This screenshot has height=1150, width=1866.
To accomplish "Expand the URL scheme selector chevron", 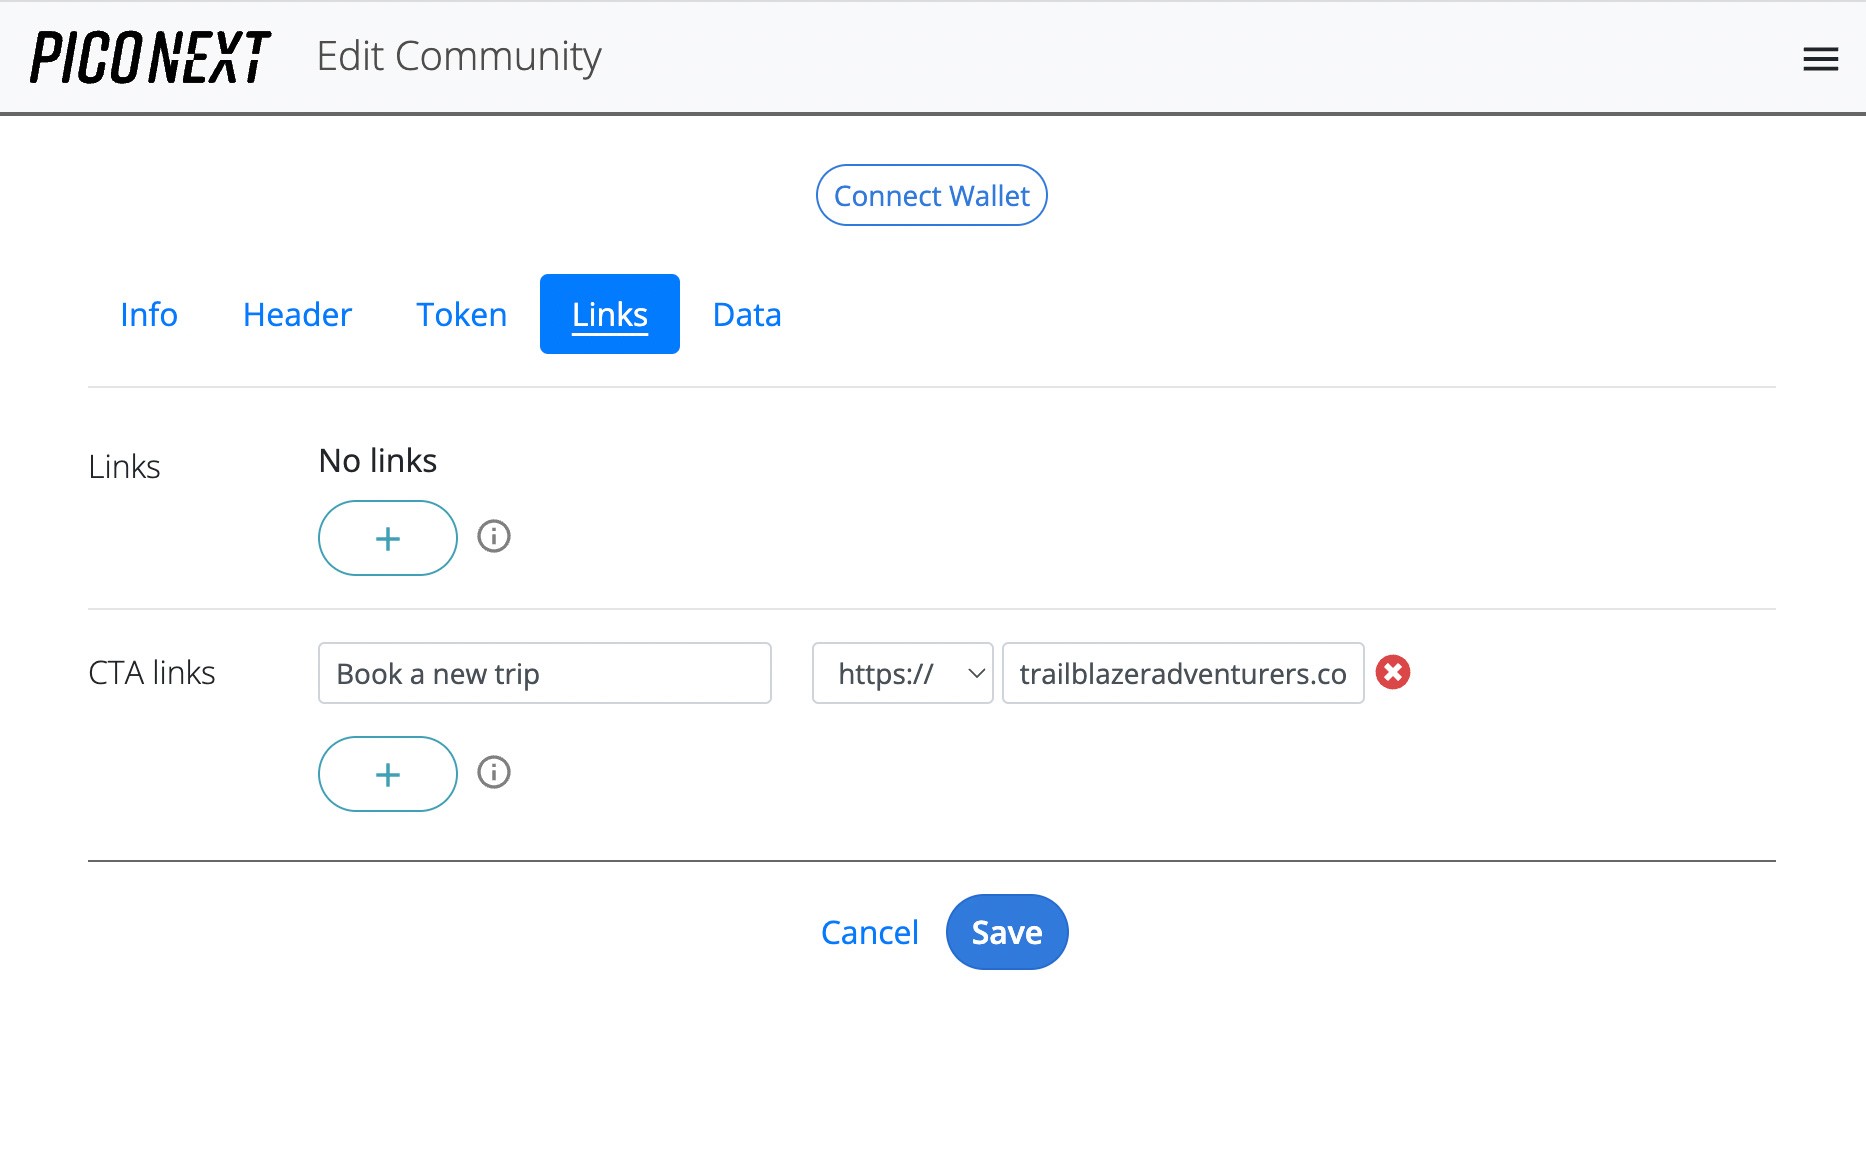I will click(x=975, y=673).
